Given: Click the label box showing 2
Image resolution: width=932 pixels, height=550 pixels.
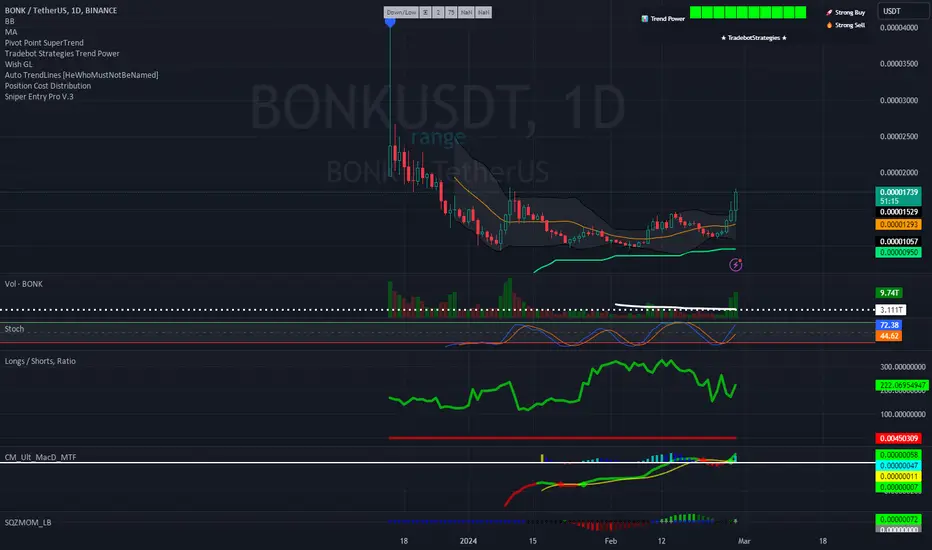Looking at the screenshot, I should click(438, 12).
